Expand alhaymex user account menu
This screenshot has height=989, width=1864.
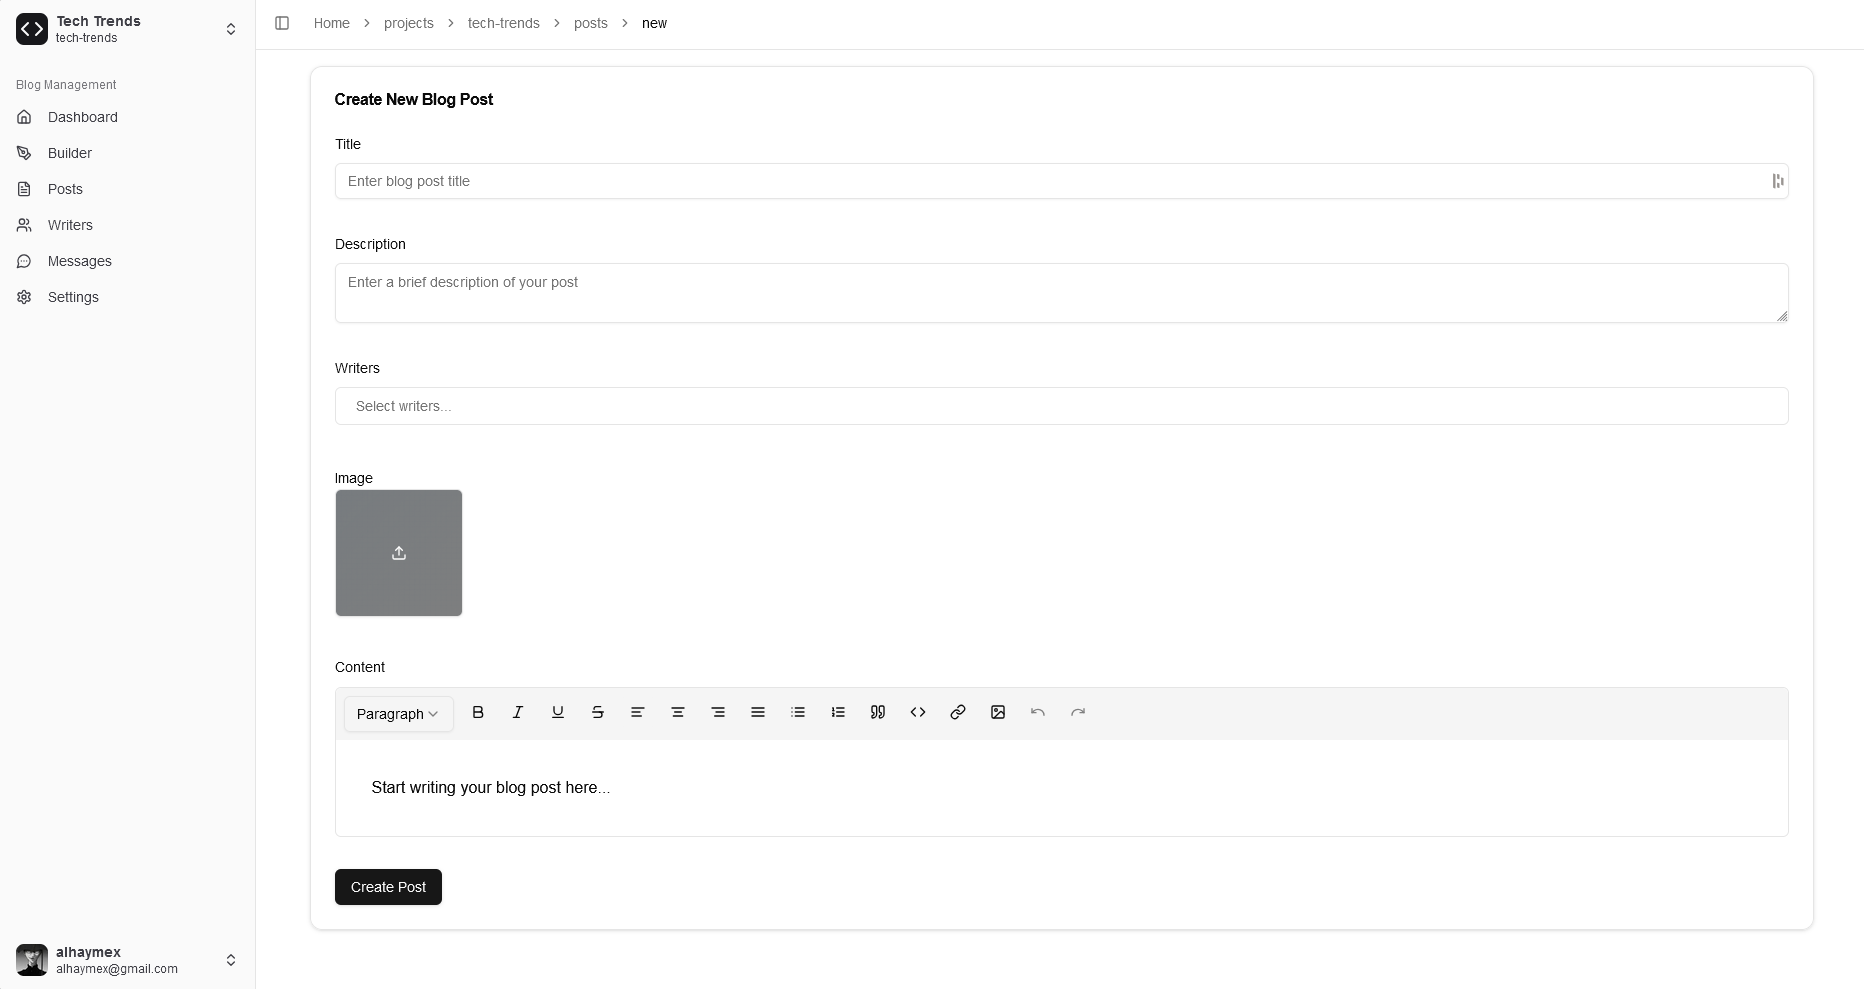231,960
